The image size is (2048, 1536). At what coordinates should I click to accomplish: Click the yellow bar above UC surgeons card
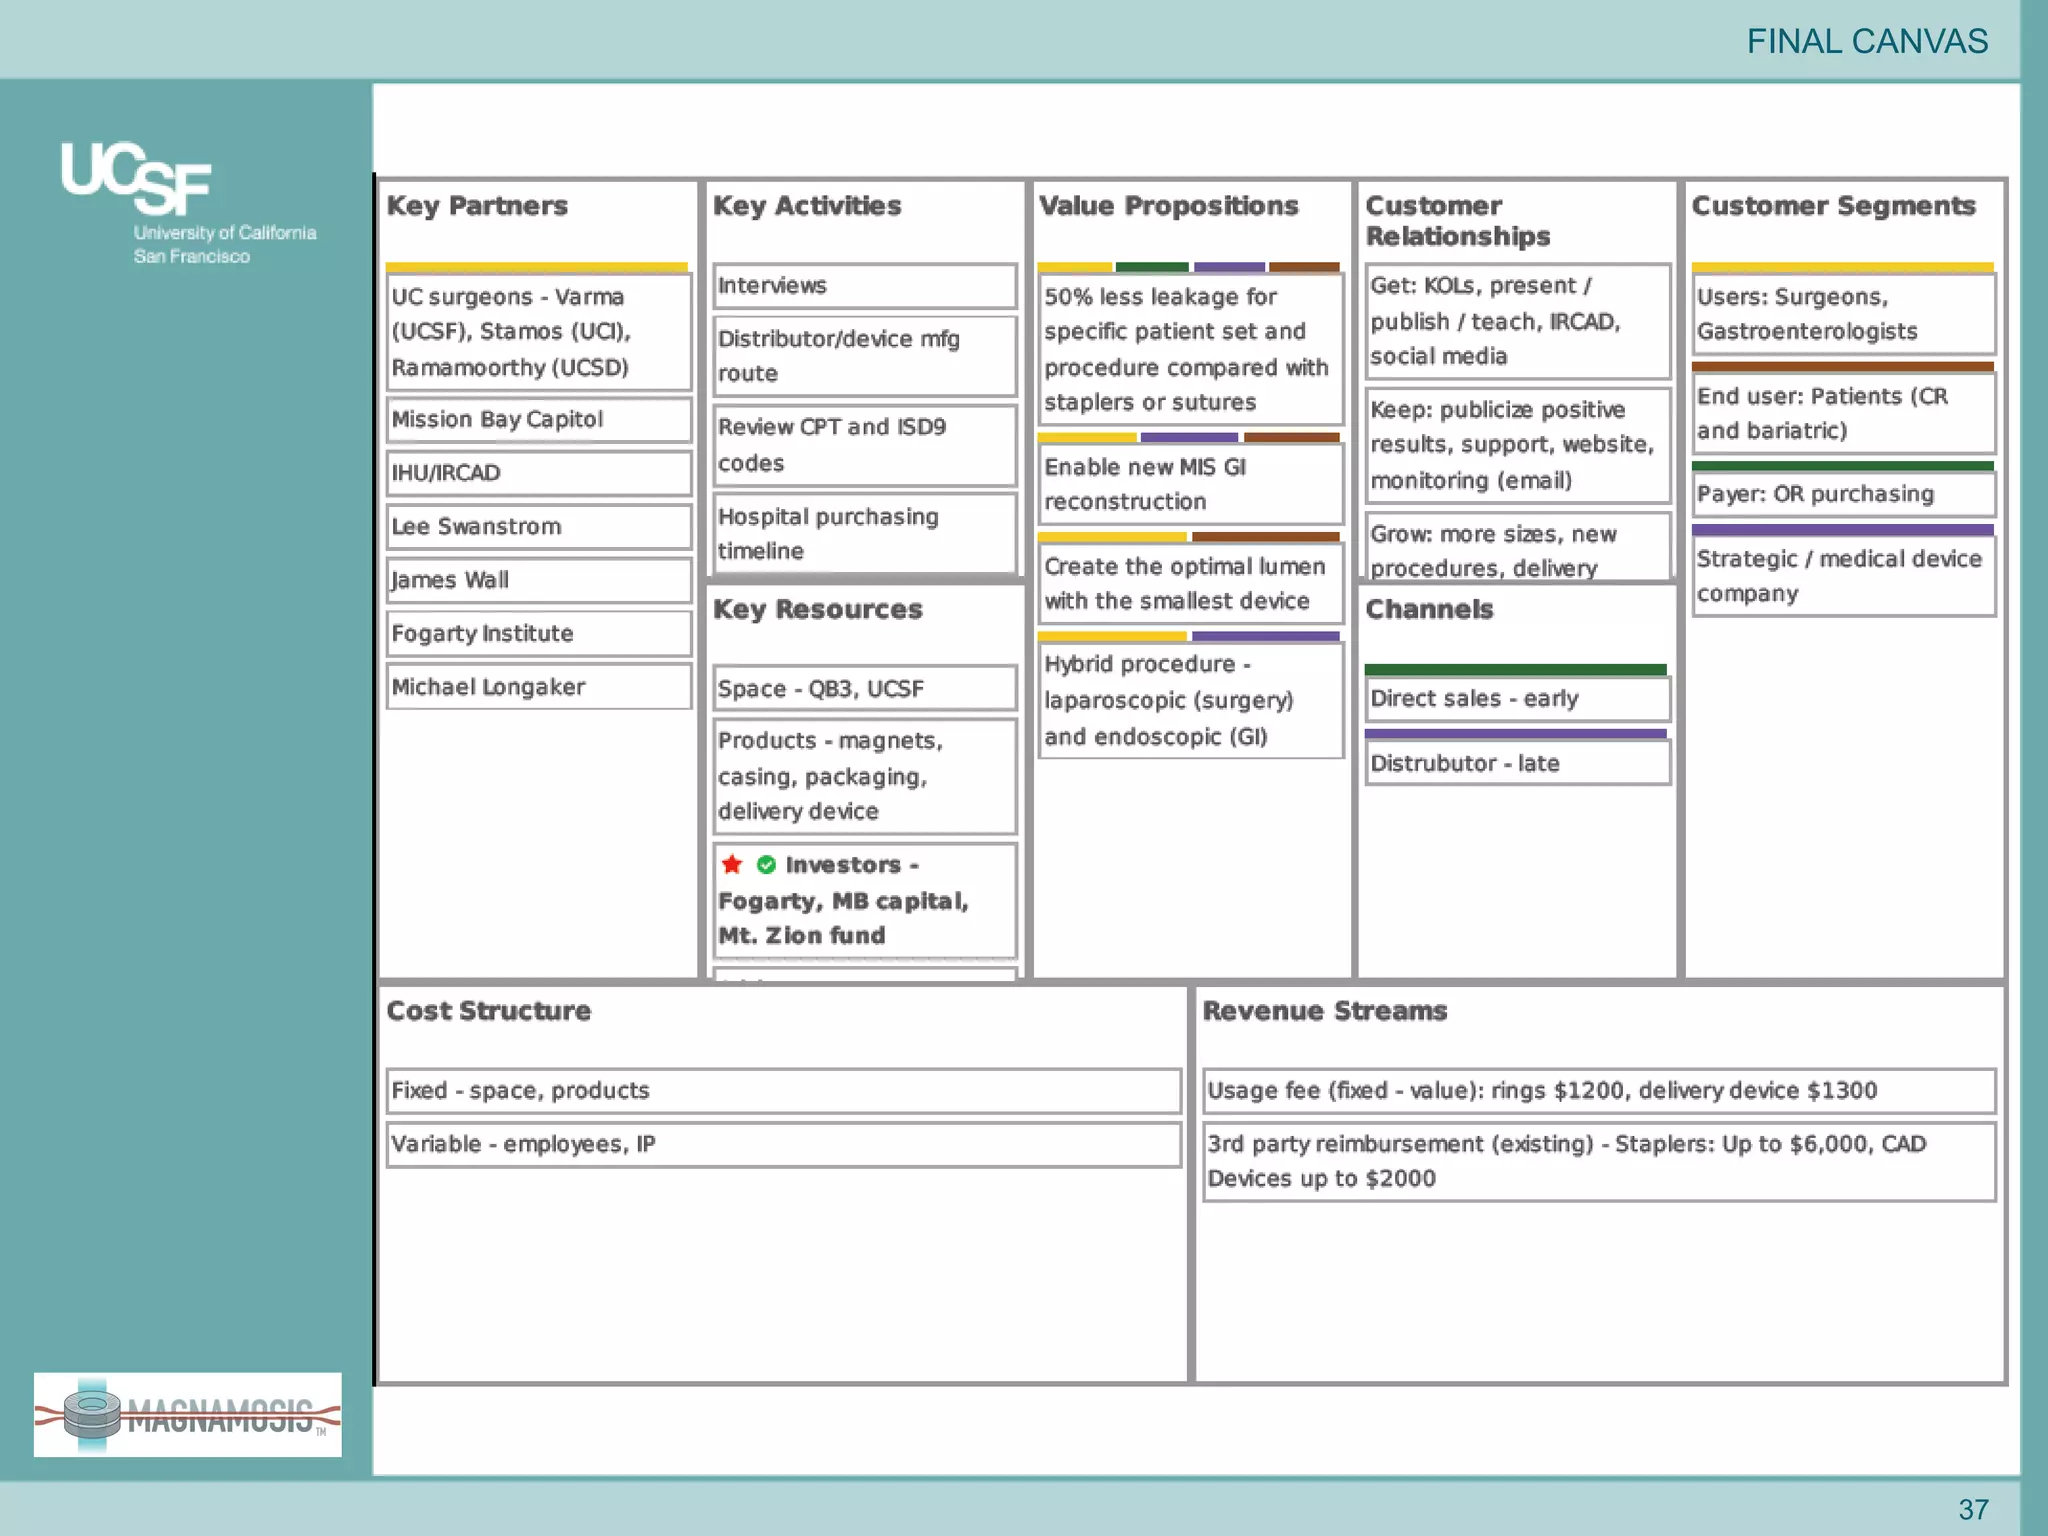(x=537, y=267)
